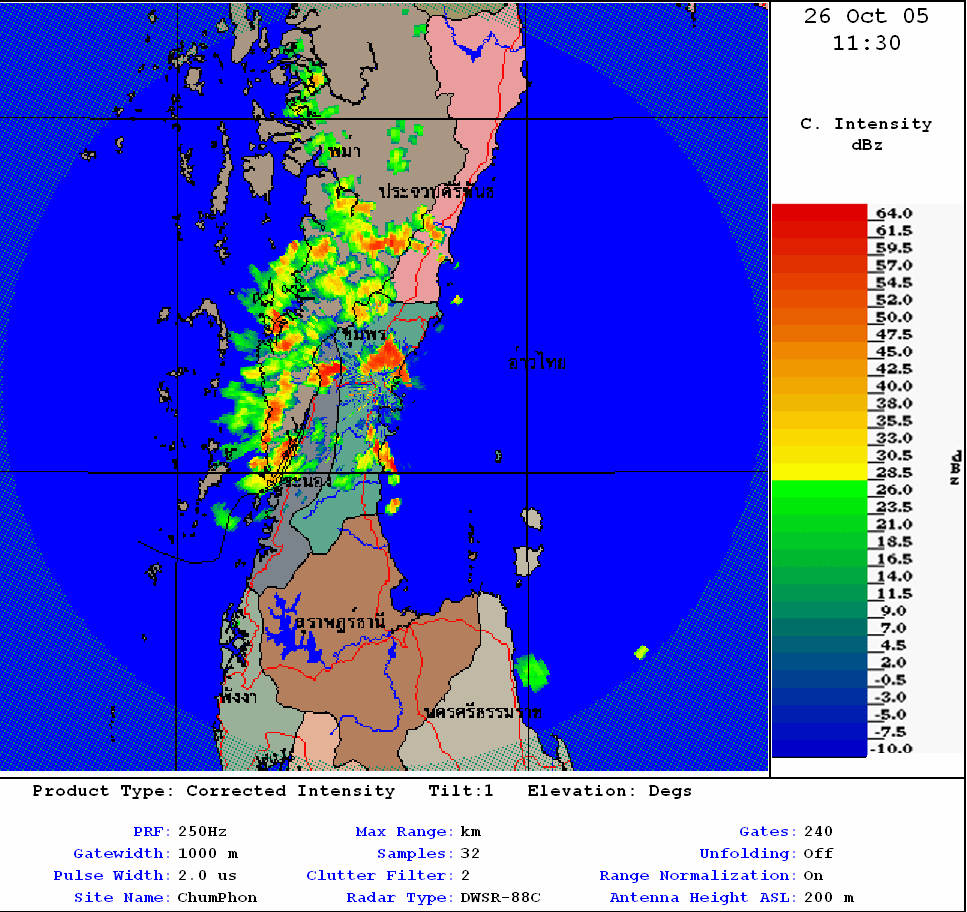Image resolution: width=967 pixels, height=912 pixels.
Task: Select the Clutter Filter label
Action: [379, 875]
